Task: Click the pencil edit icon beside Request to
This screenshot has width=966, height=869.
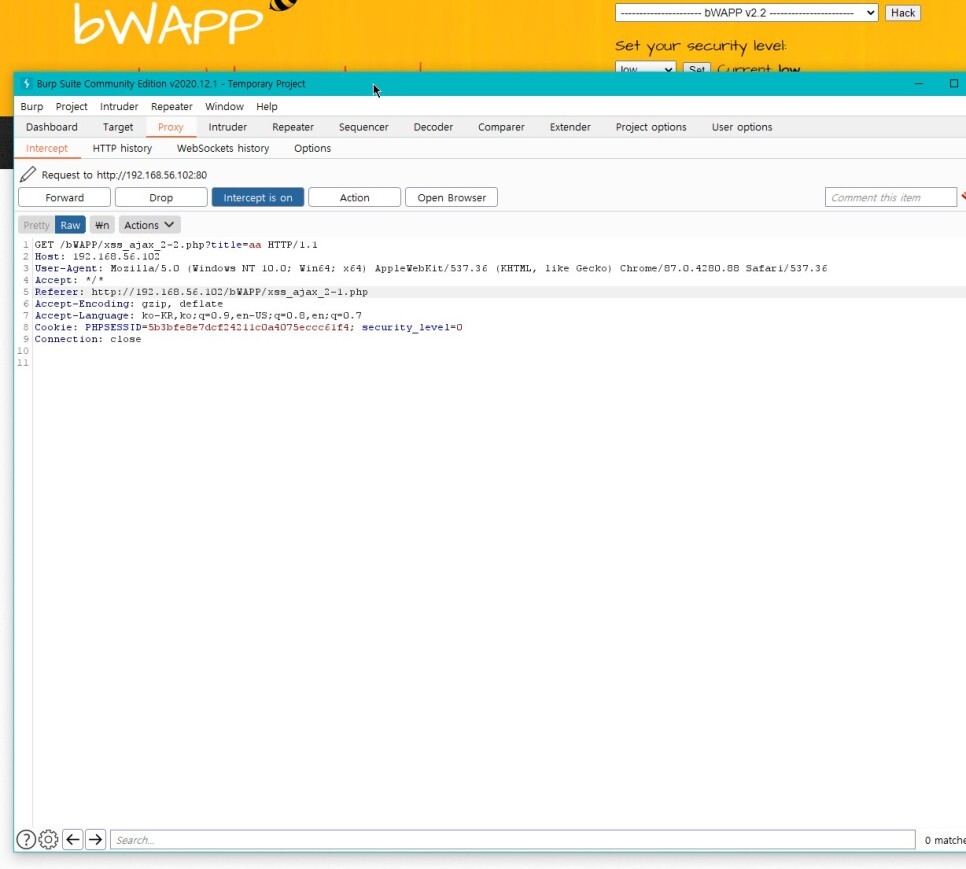Action: (x=28, y=174)
